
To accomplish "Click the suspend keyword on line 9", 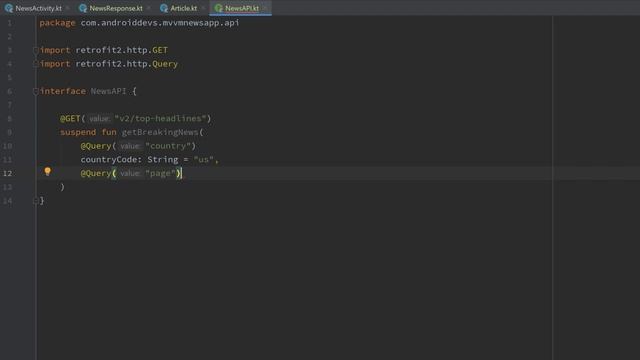I will [x=78, y=132].
